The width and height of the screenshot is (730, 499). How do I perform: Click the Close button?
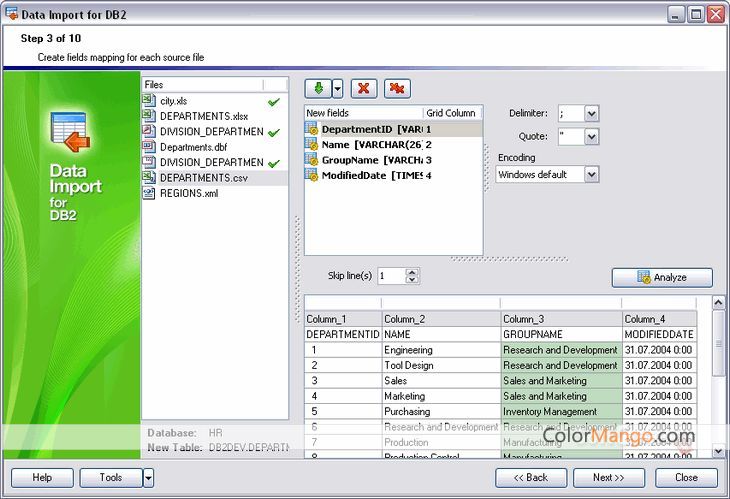(x=686, y=478)
